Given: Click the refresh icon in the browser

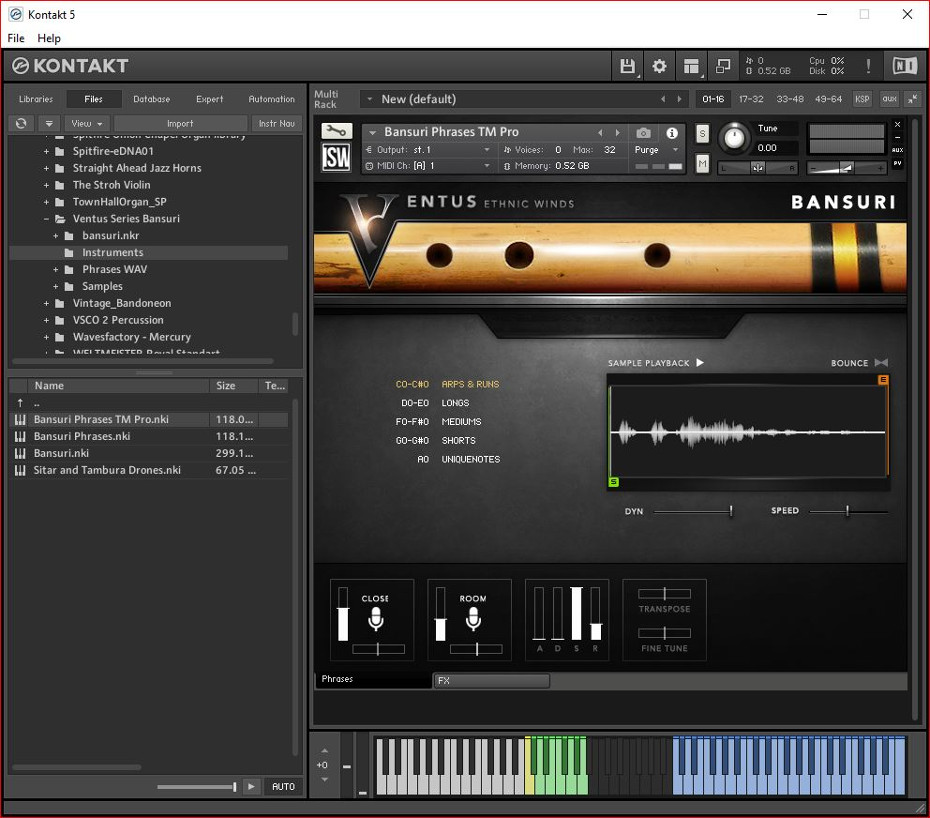Looking at the screenshot, I should 21,123.
